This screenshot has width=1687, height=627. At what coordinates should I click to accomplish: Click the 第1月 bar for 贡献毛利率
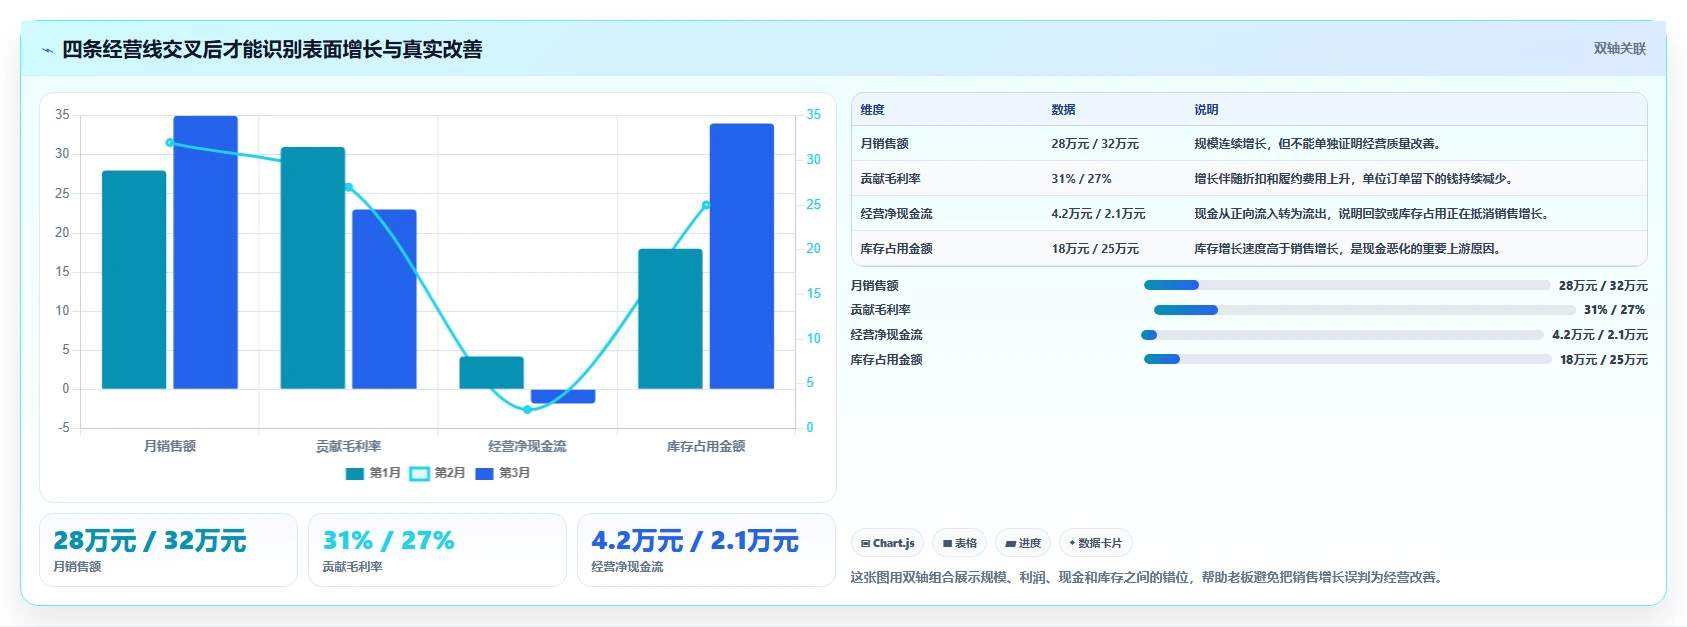(x=313, y=268)
